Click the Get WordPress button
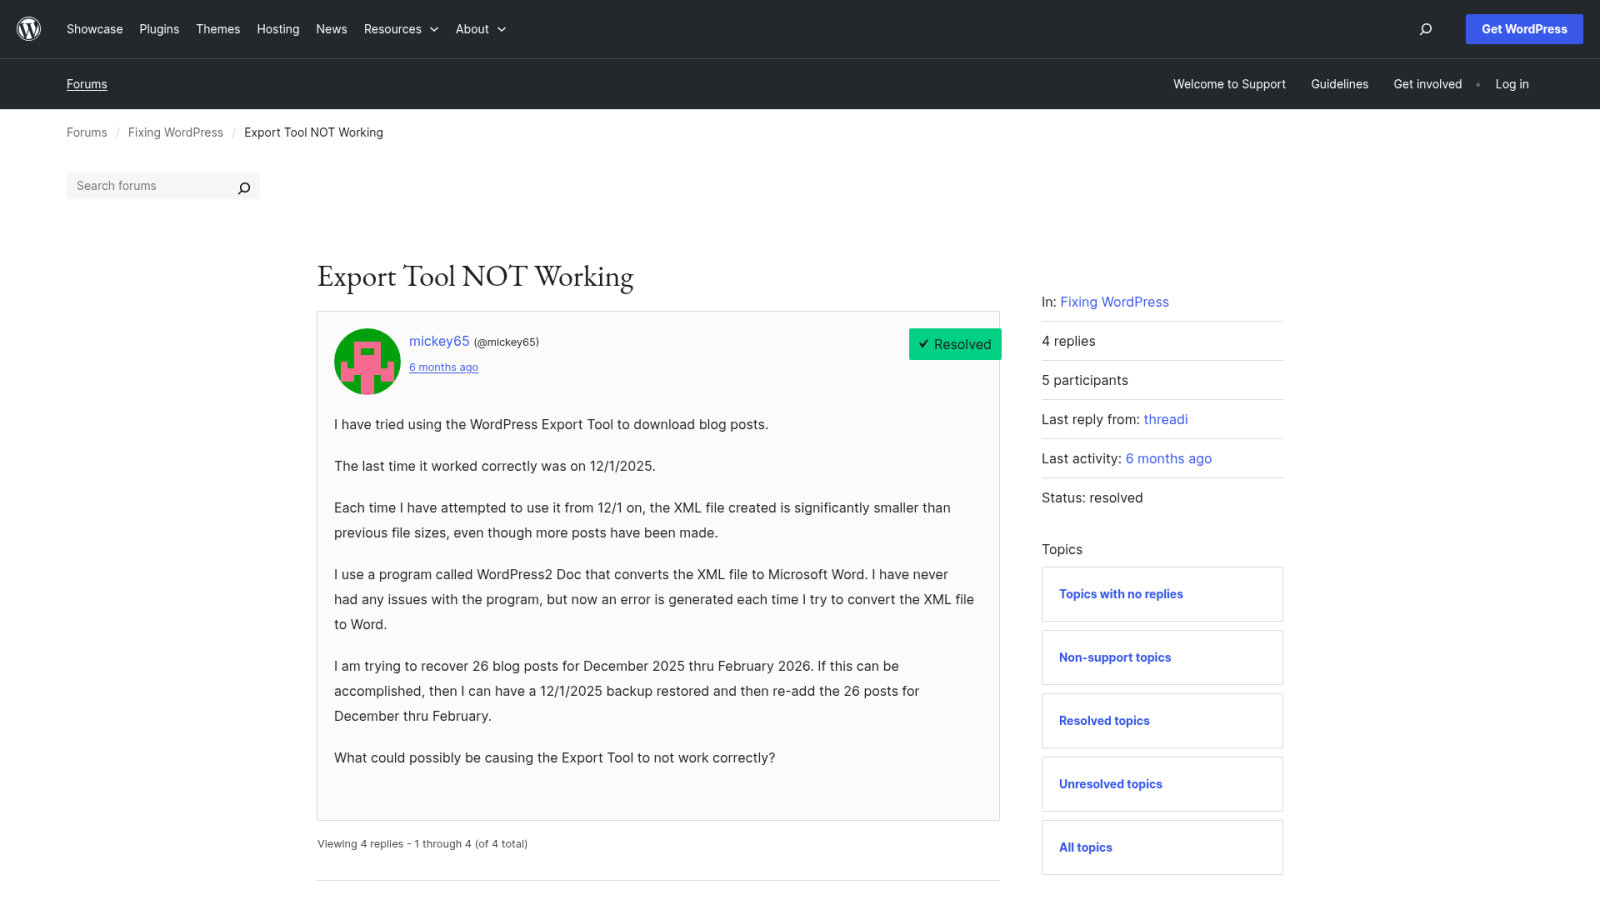 pos(1524,29)
